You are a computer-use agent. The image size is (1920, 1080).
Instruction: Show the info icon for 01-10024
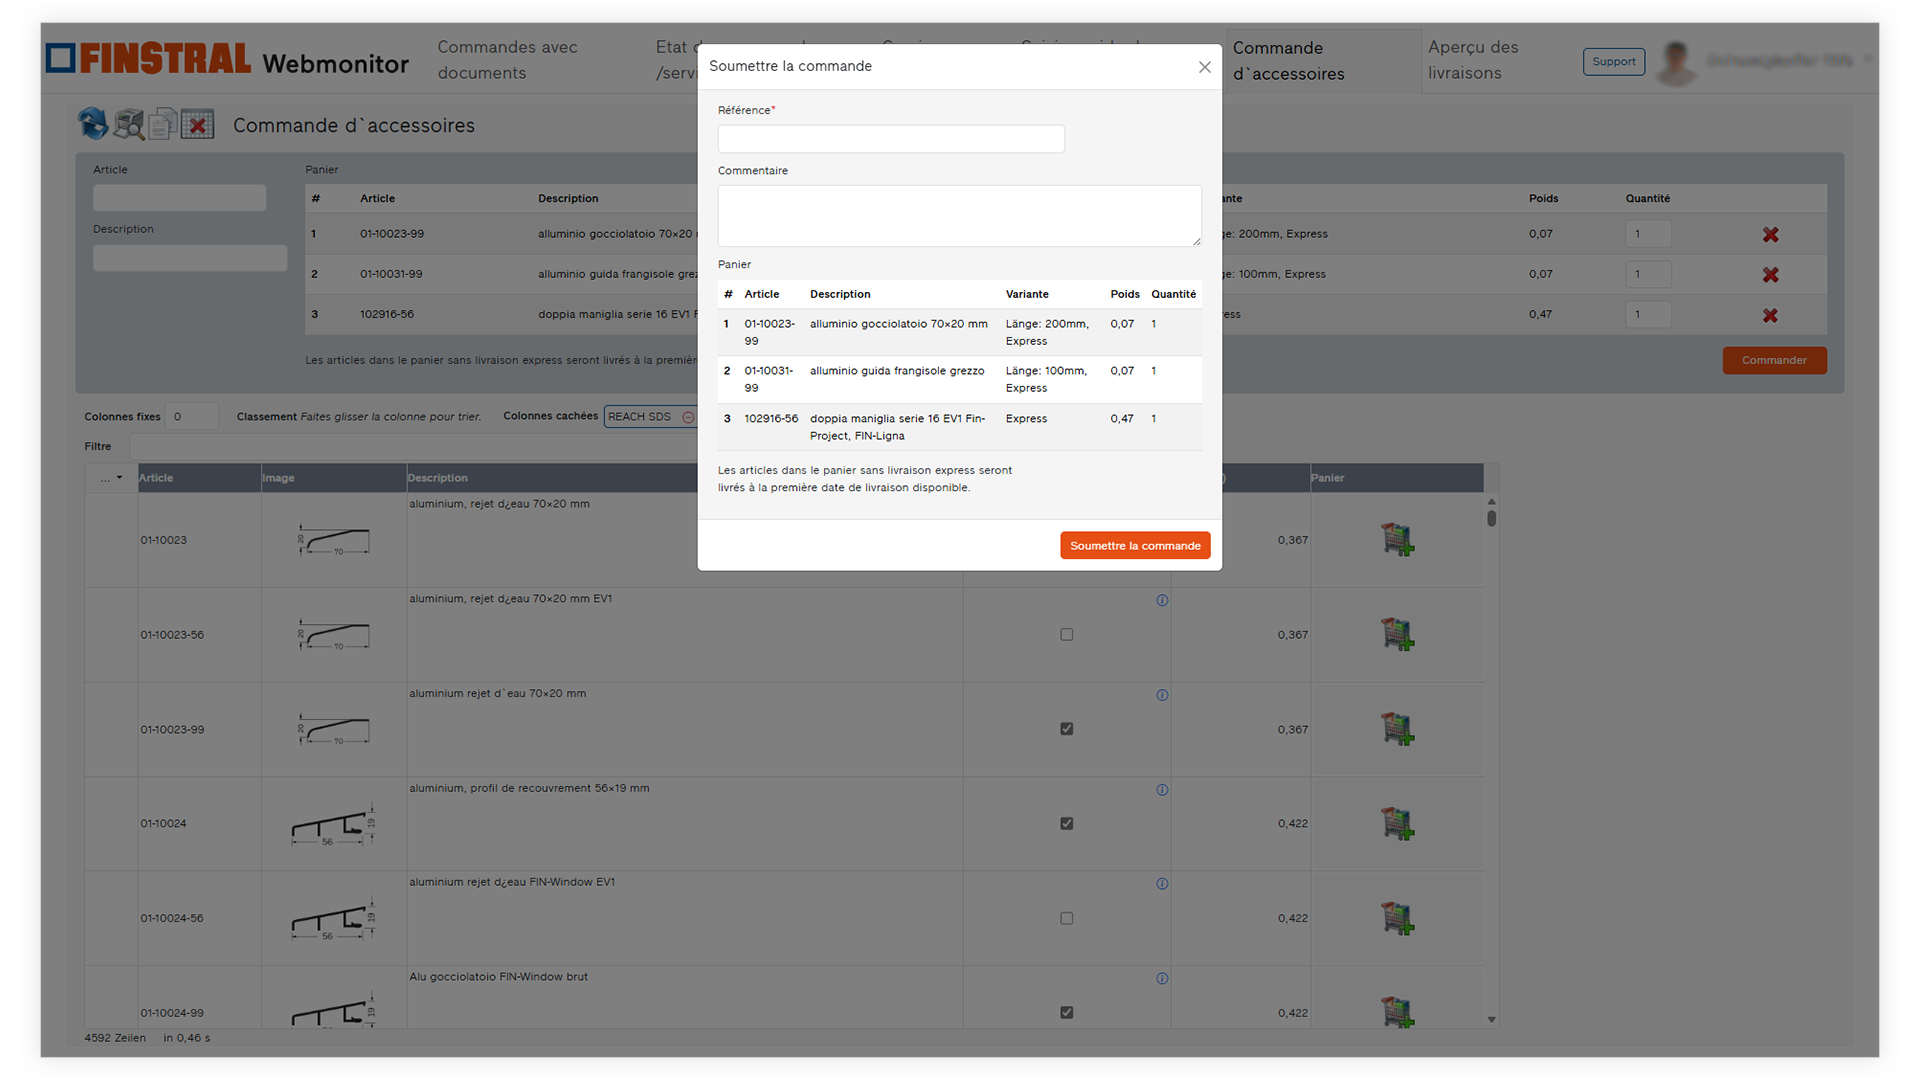1162,790
